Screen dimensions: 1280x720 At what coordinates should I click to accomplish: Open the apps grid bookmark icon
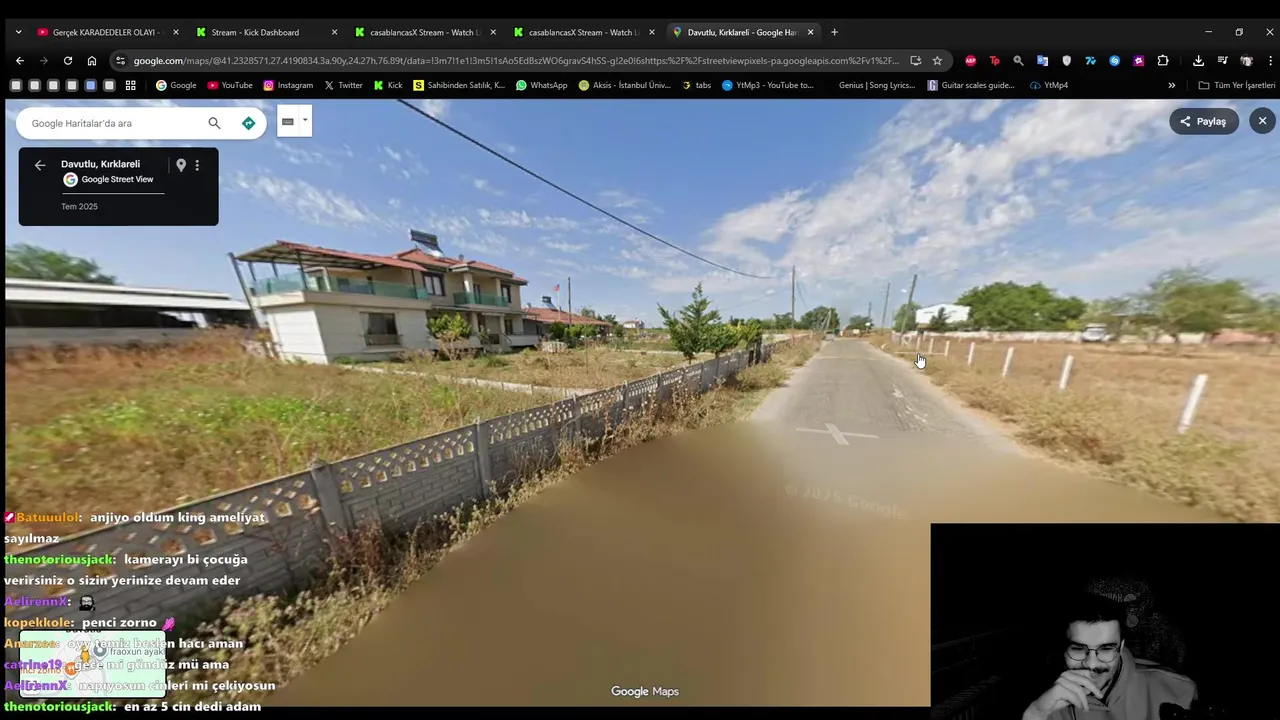[131, 85]
